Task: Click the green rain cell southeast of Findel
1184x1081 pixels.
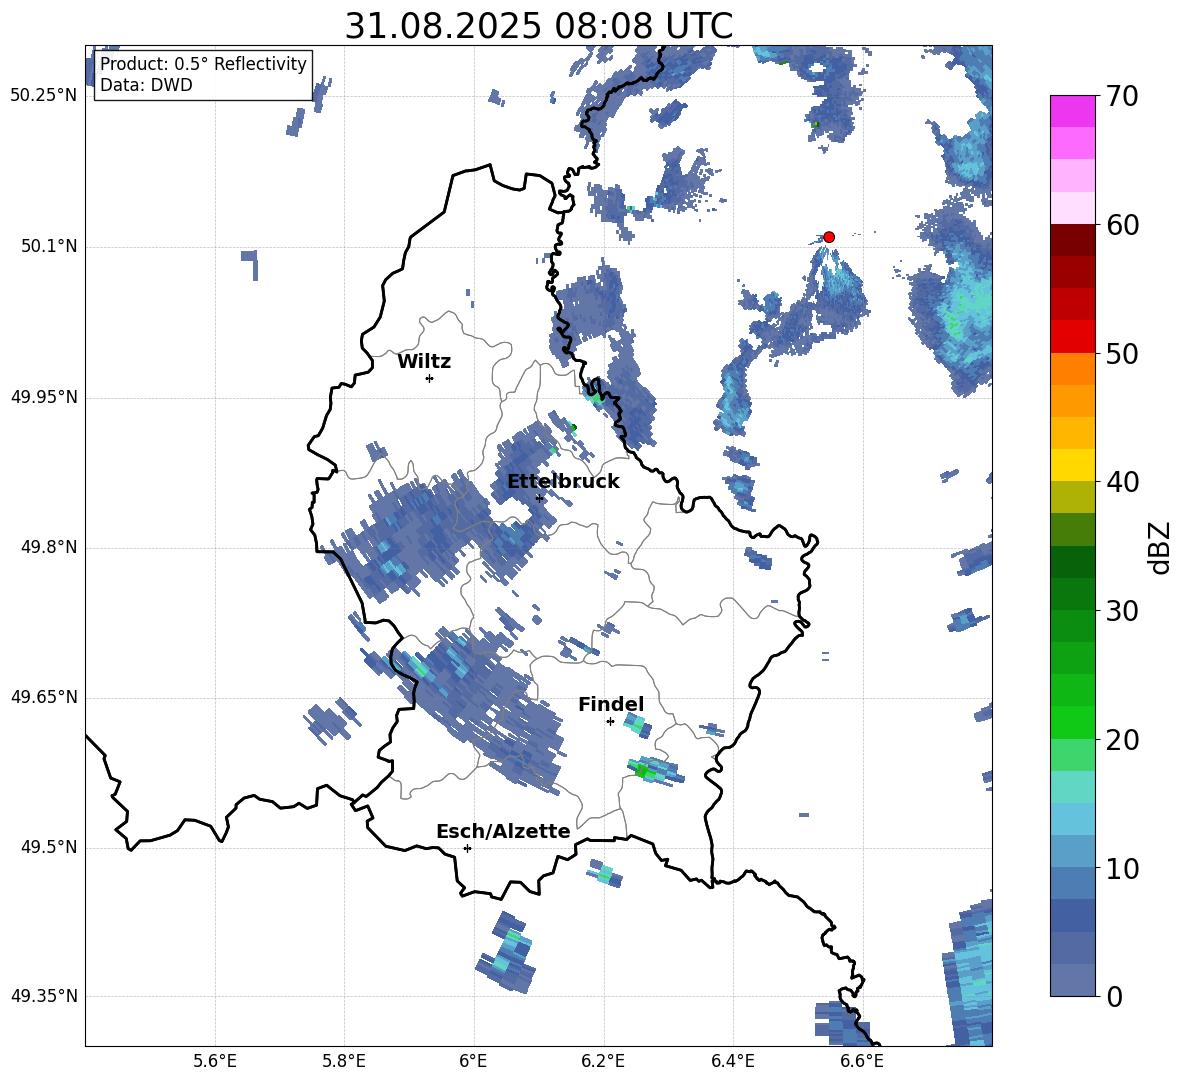Action: coord(643,771)
